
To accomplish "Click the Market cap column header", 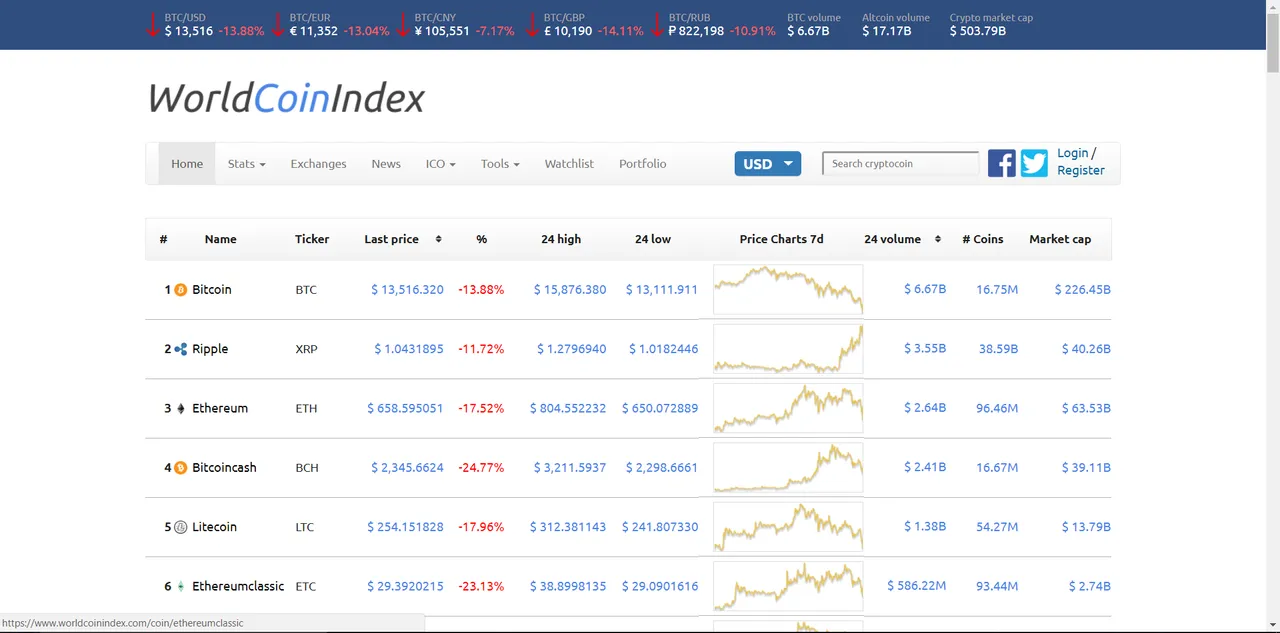I will (1060, 239).
